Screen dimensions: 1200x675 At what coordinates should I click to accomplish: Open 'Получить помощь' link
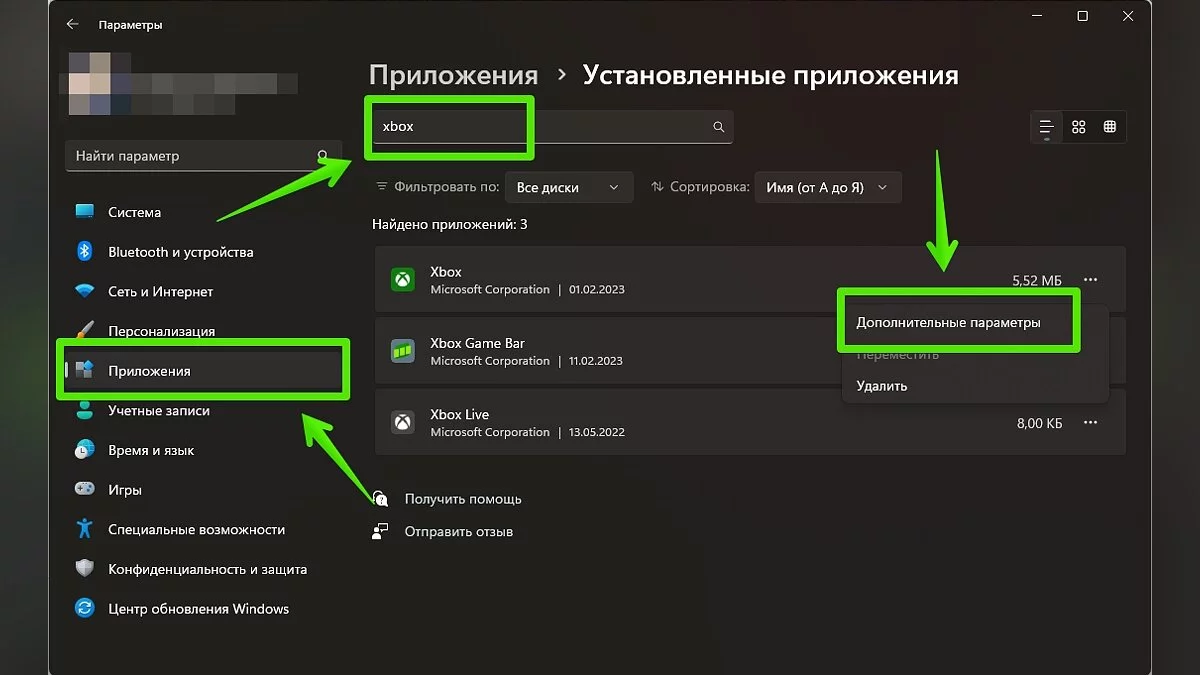tap(462, 499)
